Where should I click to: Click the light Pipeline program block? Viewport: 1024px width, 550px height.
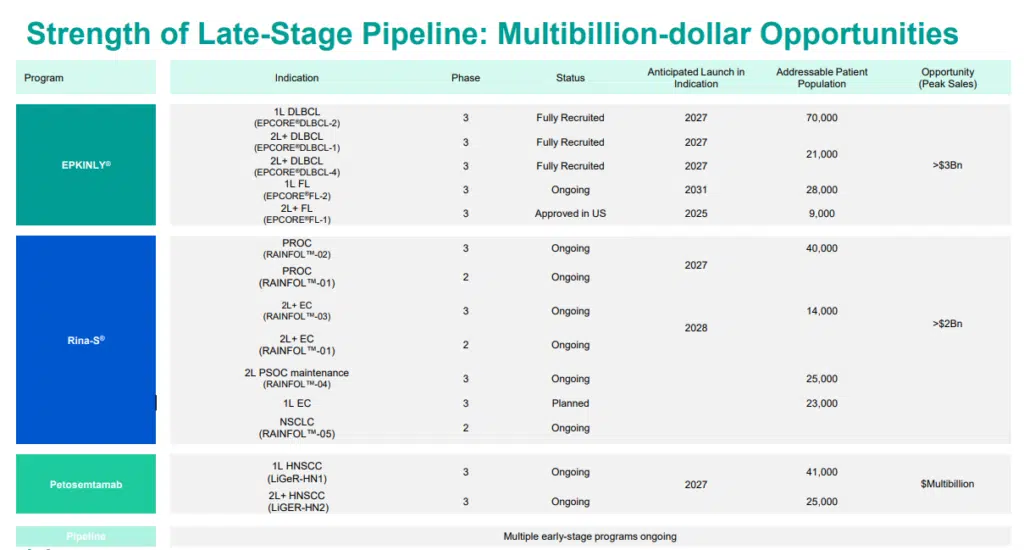click(86, 536)
